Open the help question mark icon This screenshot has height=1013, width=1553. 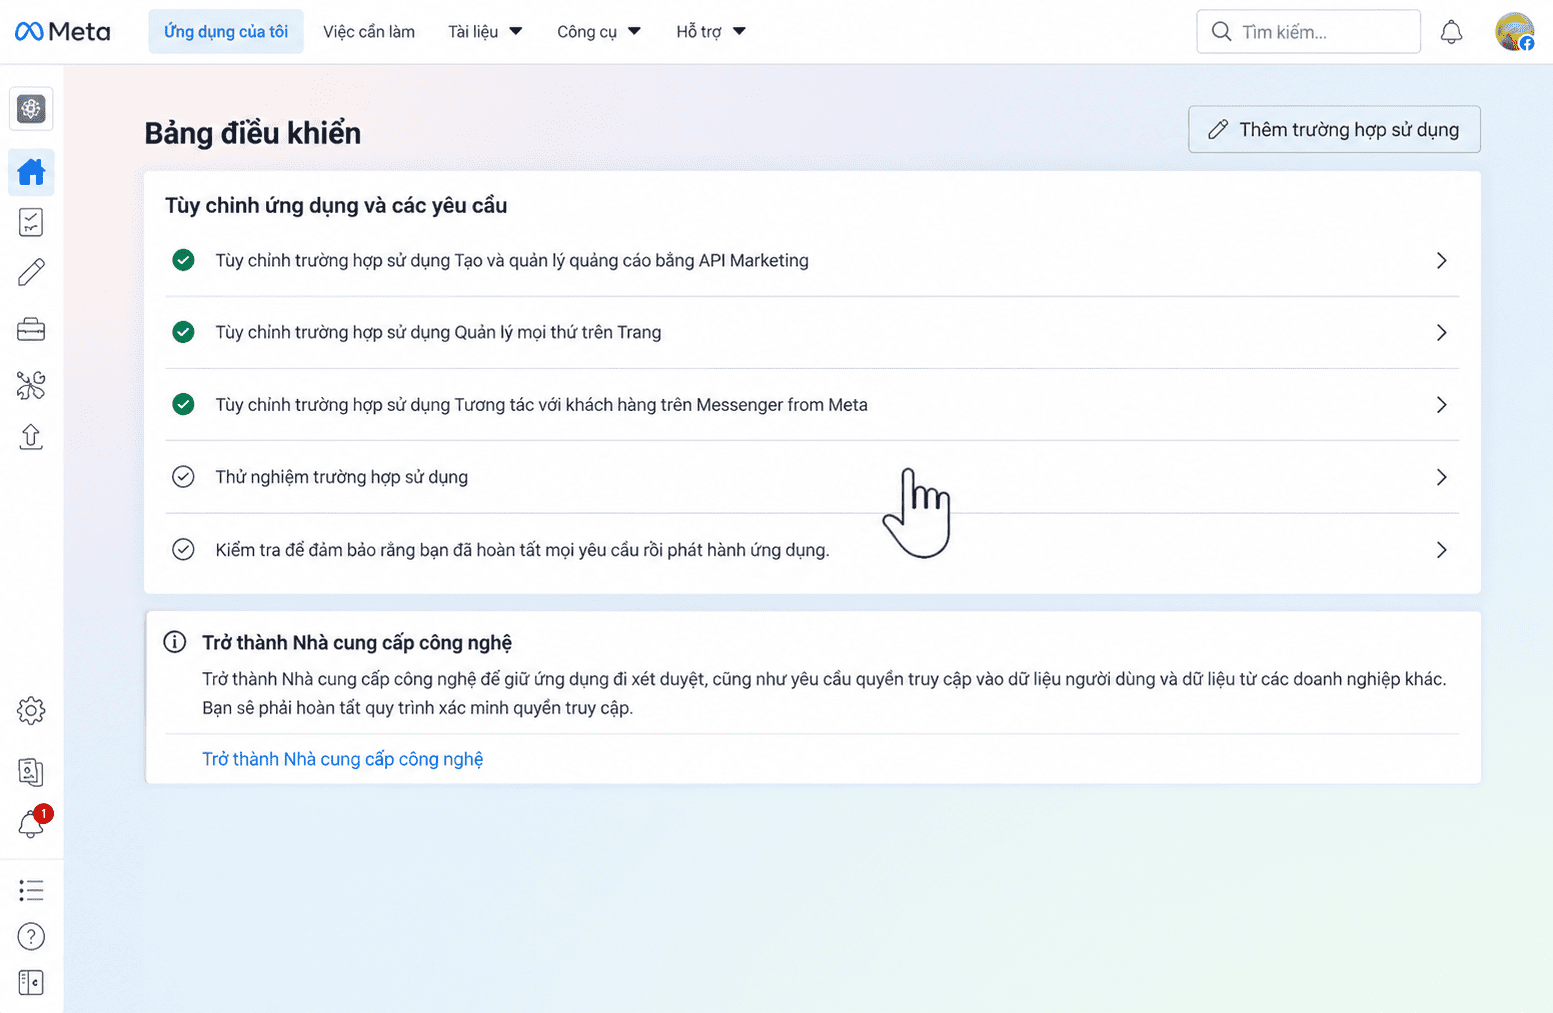[x=31, y=936]
